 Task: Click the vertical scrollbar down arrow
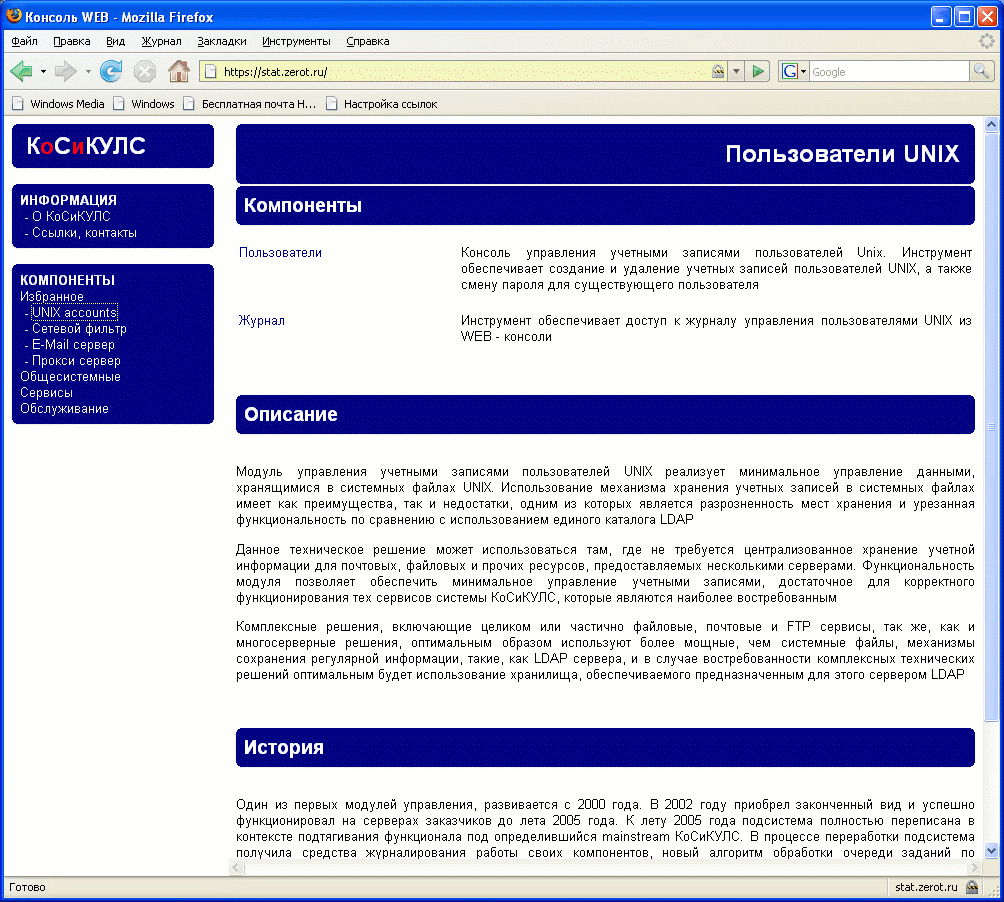pyautogui.click(x=991, y=851)
